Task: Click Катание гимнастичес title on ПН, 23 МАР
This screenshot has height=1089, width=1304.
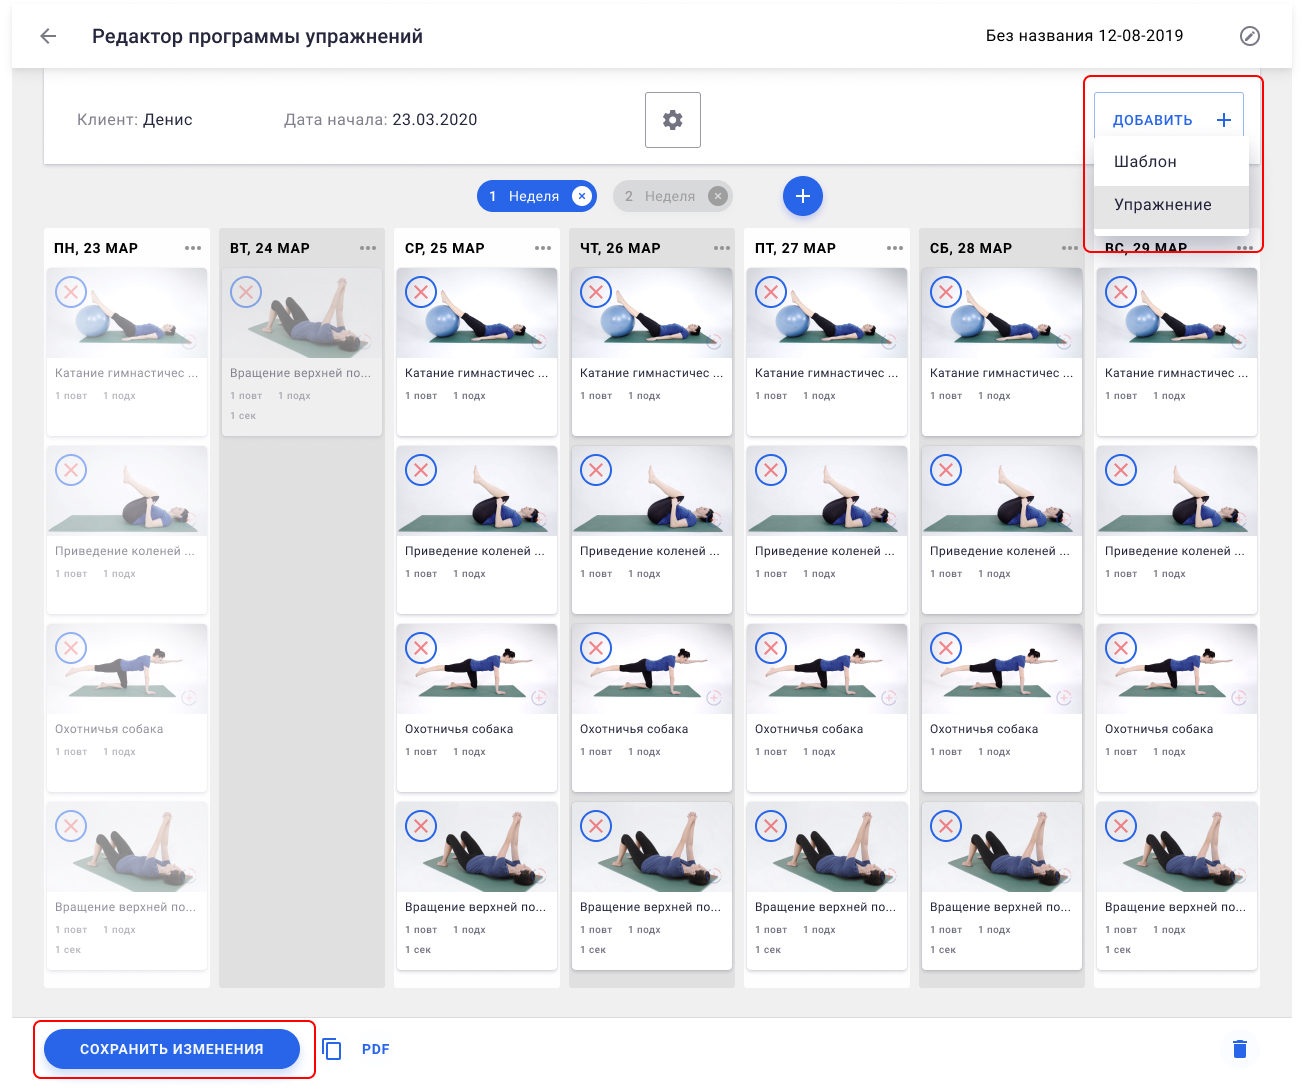Action: [x=127, y=373]
